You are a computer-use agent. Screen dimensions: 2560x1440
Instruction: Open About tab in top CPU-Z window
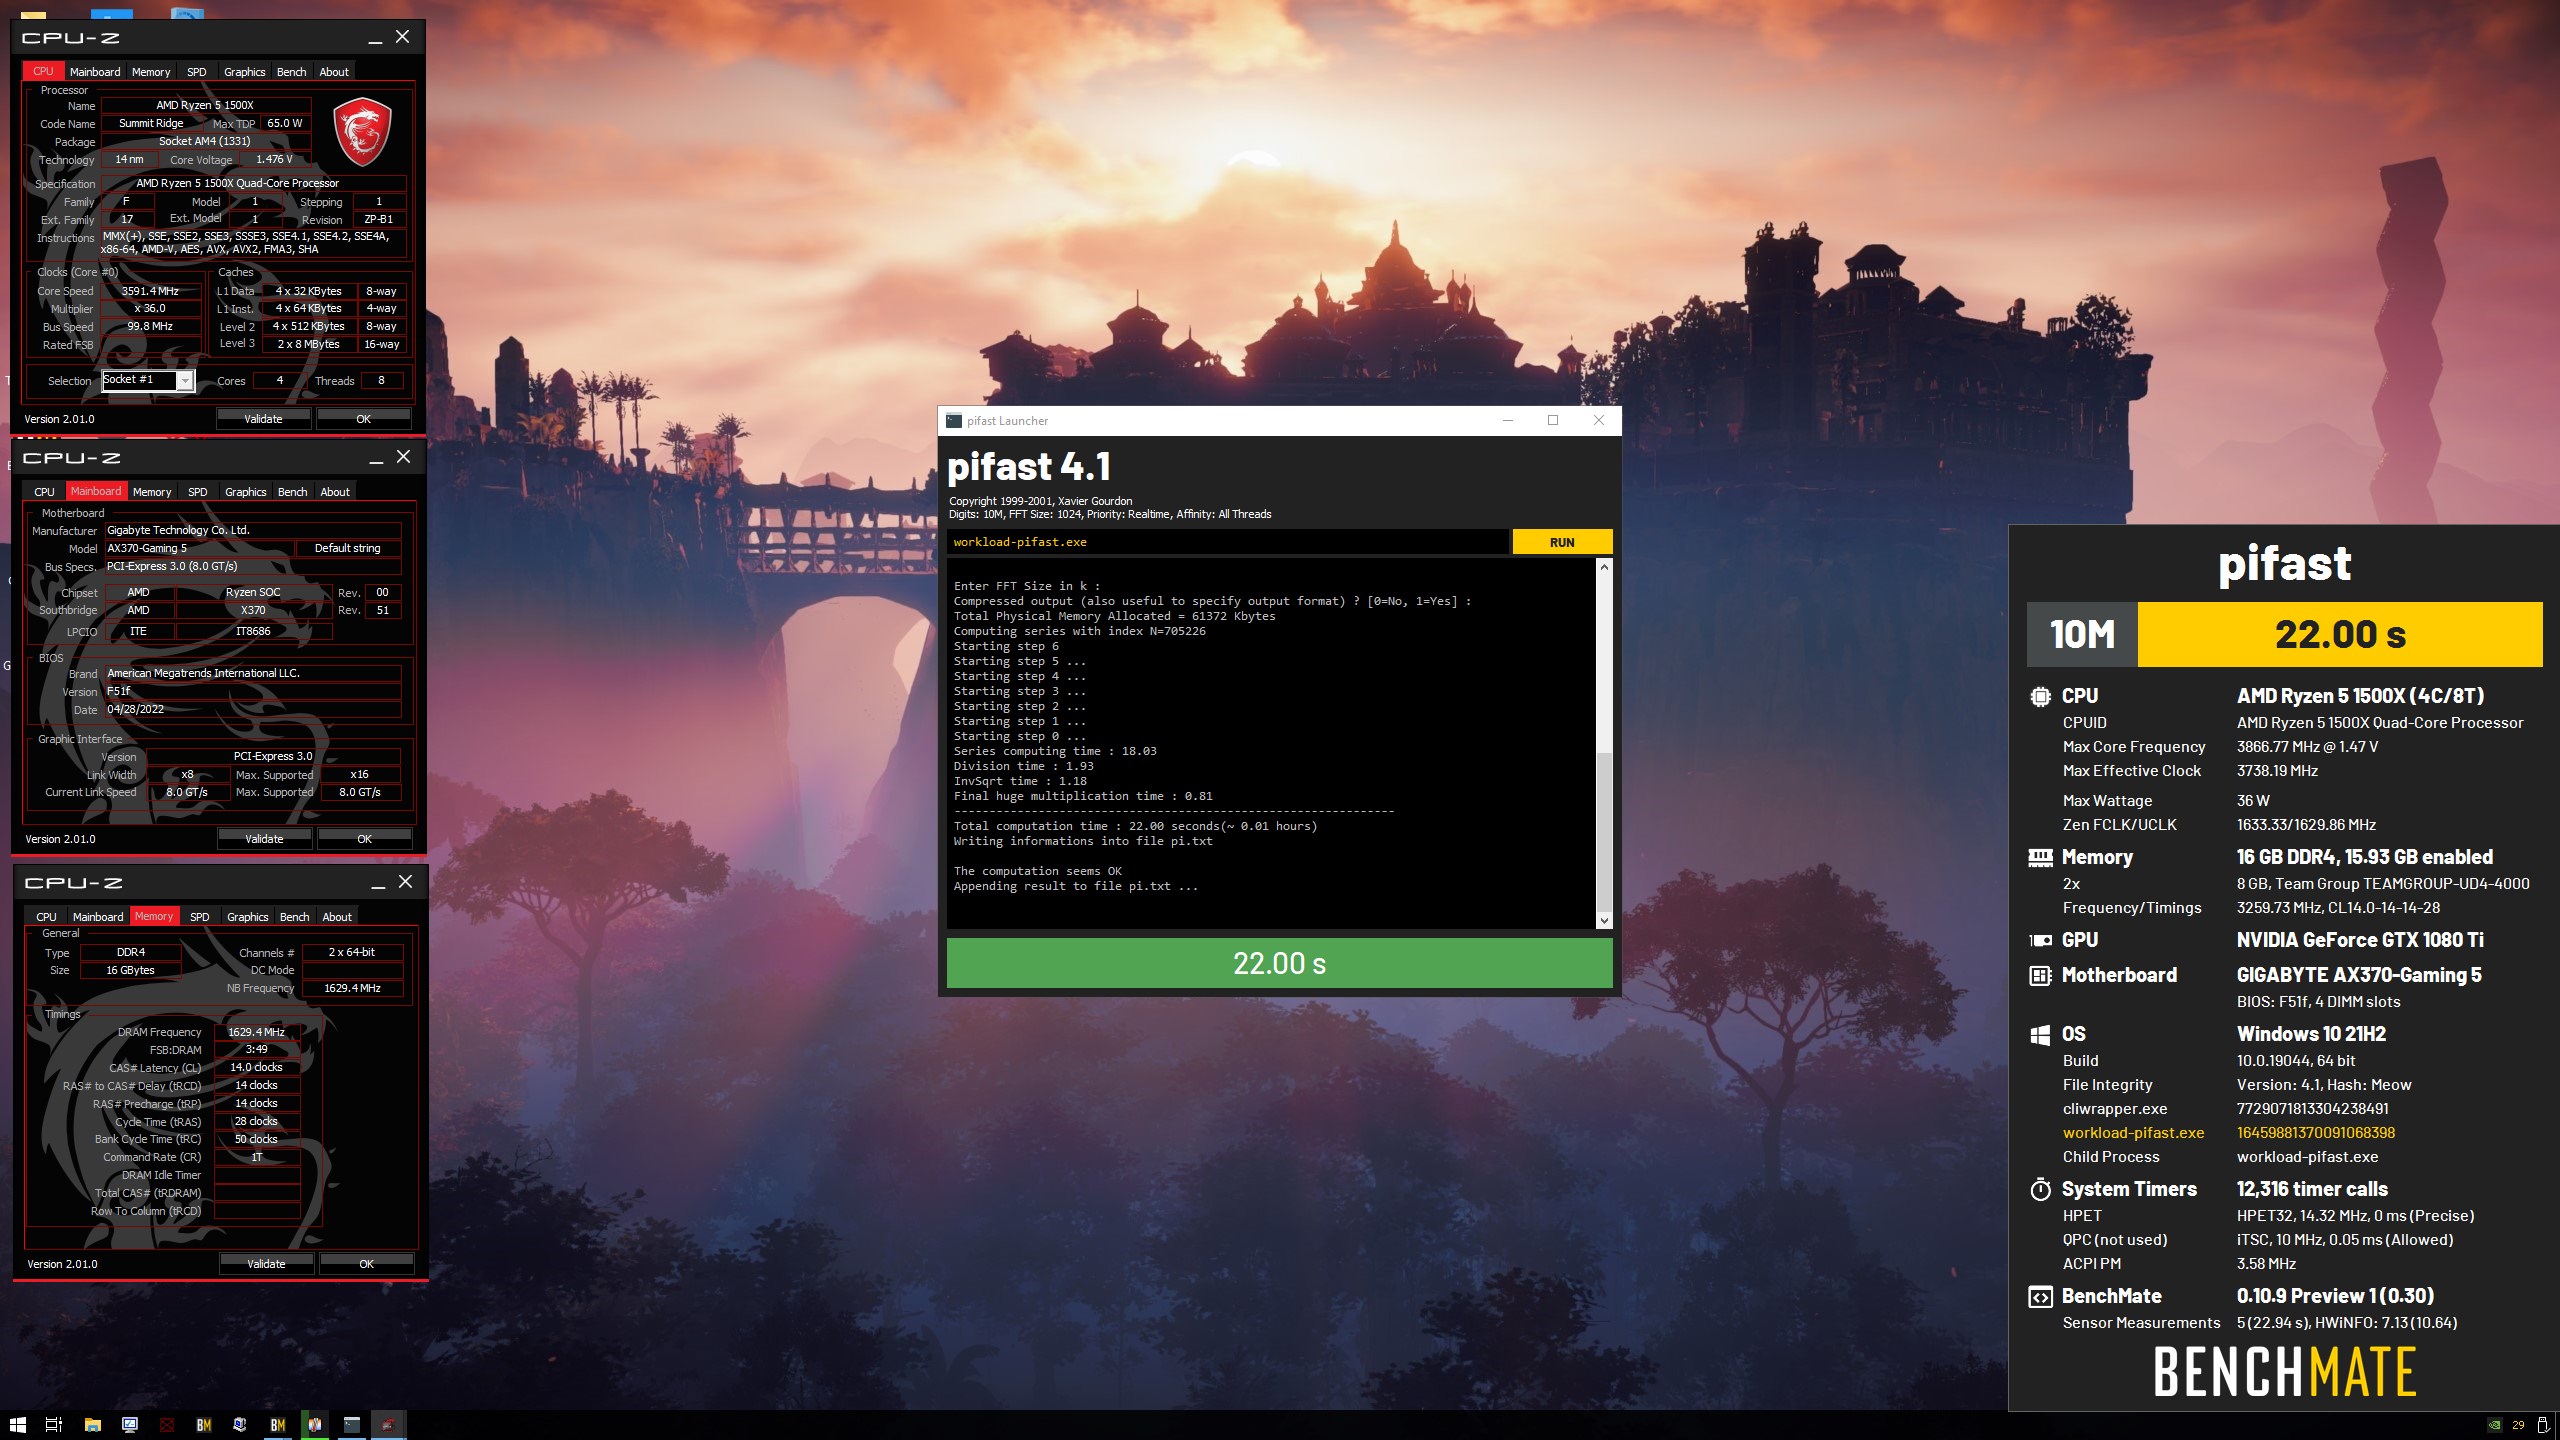click(334, 72)
